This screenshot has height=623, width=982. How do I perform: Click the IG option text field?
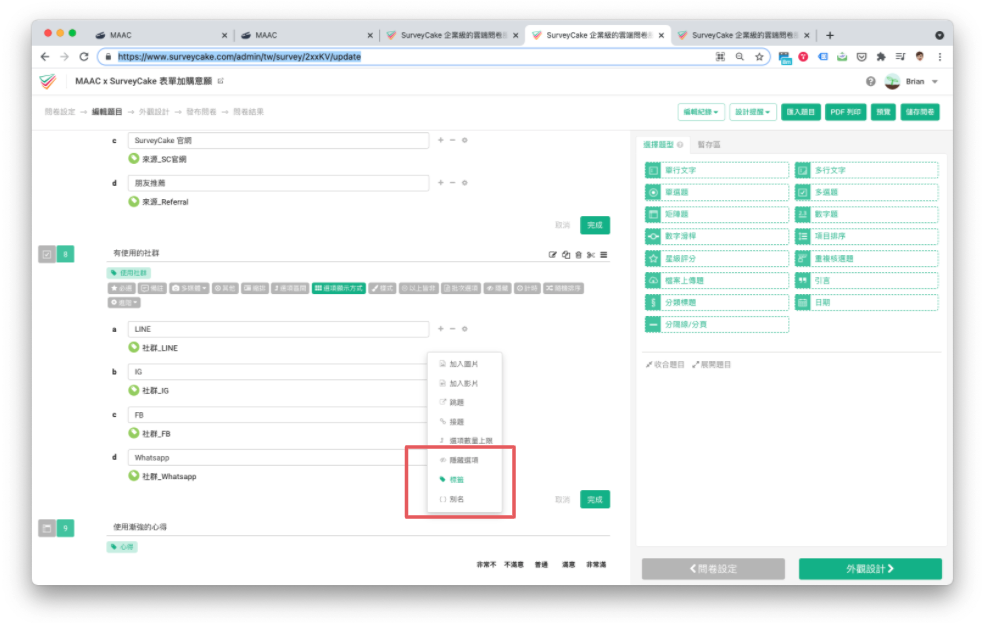[278, 372]
